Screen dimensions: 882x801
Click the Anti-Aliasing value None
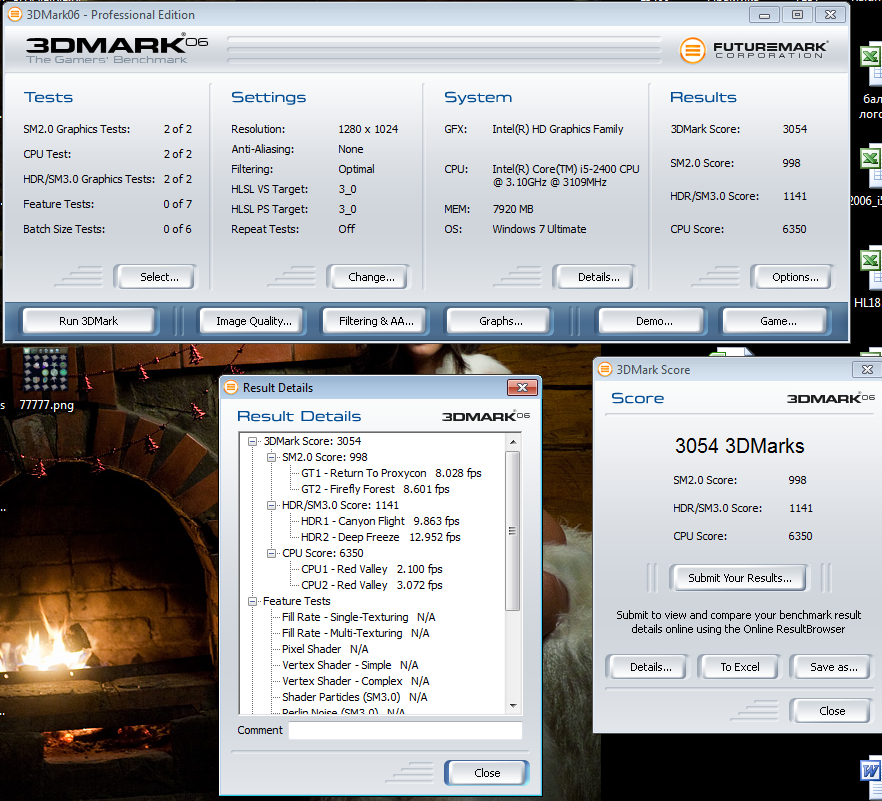(x=350, y=149)
